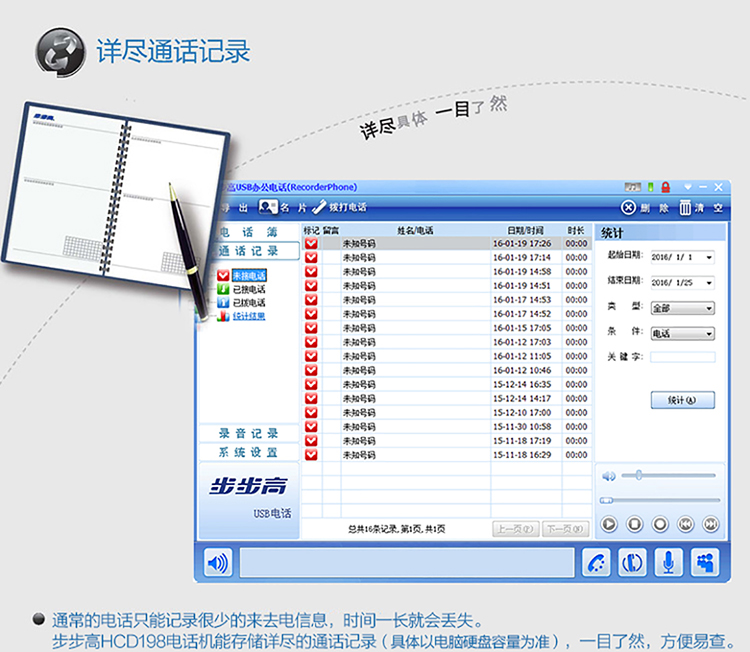Switch to the 录音记录 tab
Viewport: 750px width, 652px height.
pyautogui.click(x=249, y=433)
